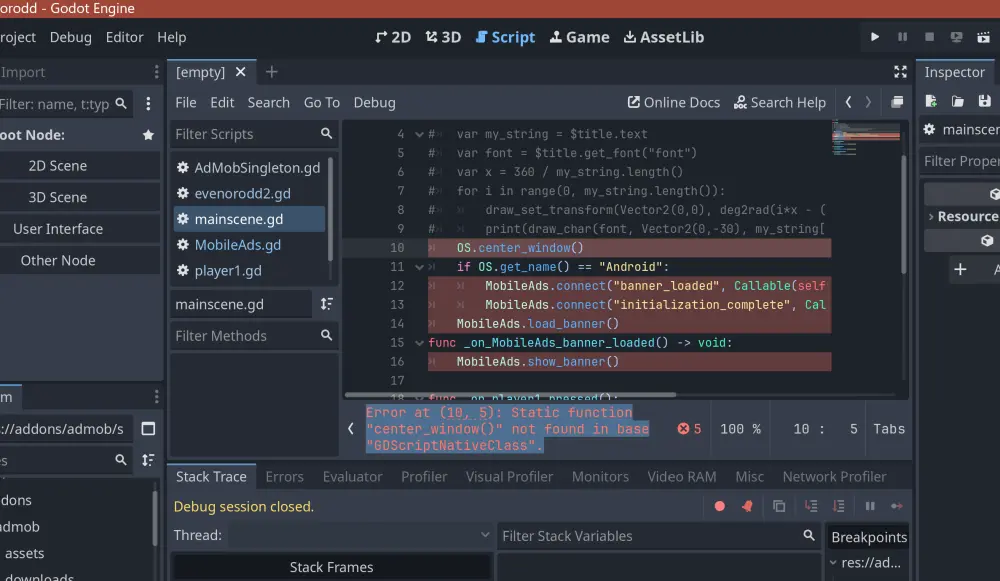Open the Editor menu

124,37
